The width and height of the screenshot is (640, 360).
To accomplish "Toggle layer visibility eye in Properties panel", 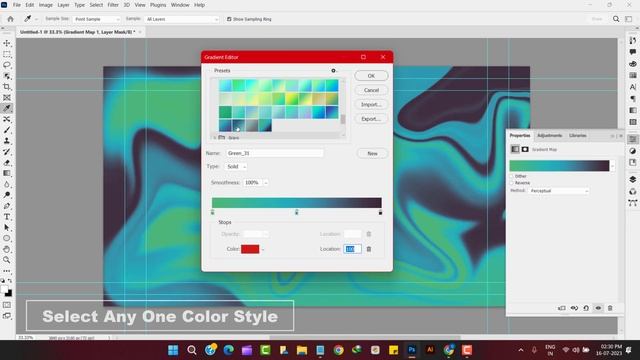I will [x=598, y=308].
